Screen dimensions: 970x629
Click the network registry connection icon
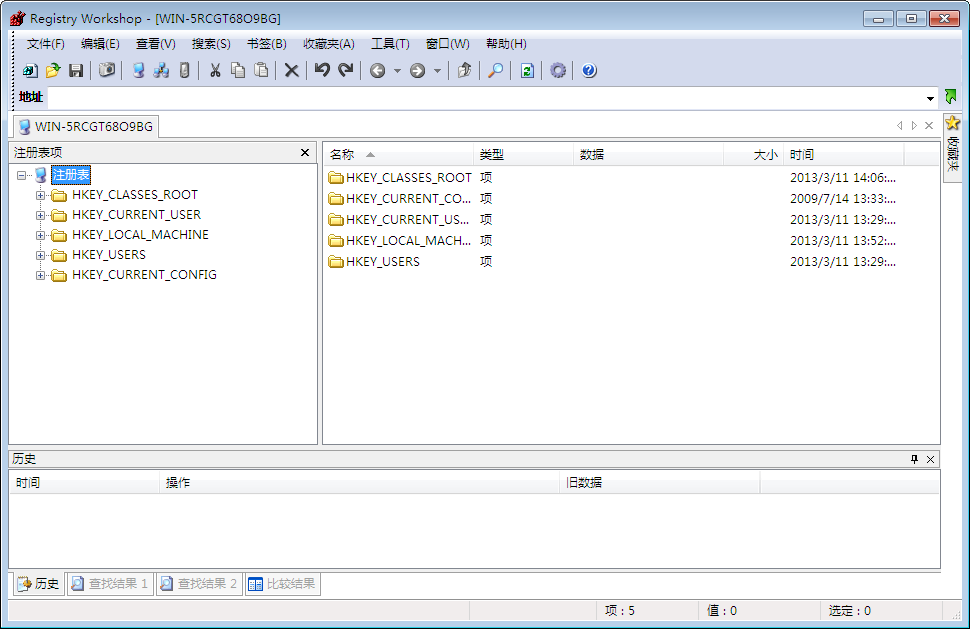[161, 71]
